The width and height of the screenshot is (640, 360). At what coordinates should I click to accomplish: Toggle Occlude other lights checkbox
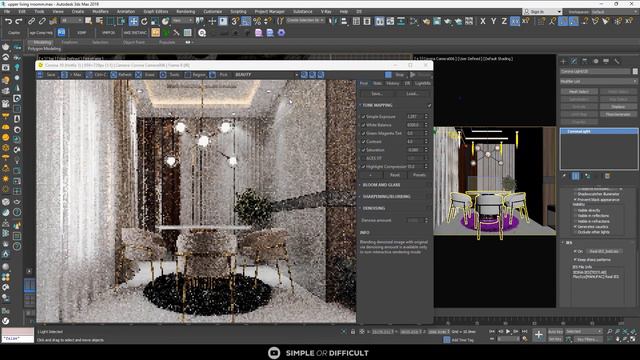[576, 232]
